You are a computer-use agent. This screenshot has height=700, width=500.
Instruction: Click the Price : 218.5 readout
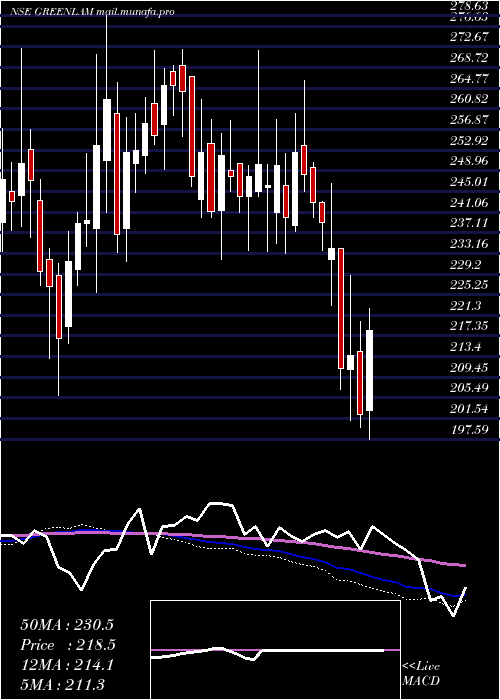(x=68, y=645)
